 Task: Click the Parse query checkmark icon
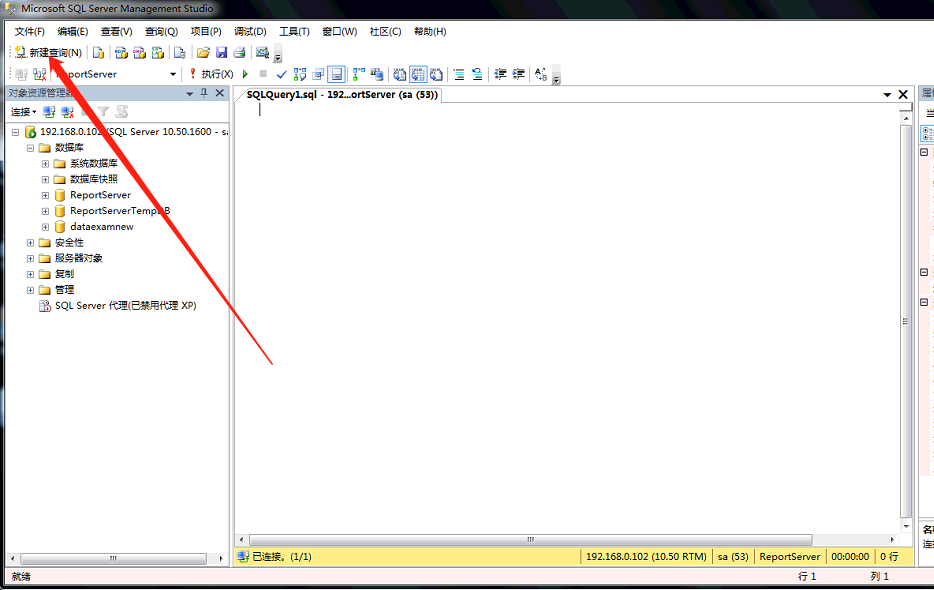[x=282, y=74]
